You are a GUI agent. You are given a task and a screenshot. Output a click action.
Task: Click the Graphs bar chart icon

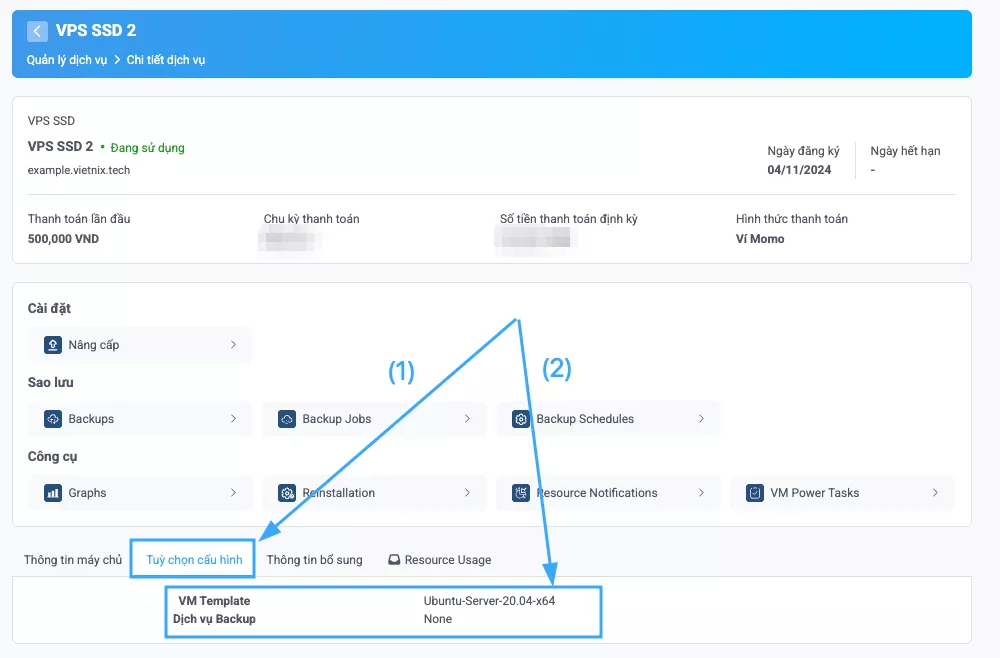pyautogui.click(x=53, y=493)
